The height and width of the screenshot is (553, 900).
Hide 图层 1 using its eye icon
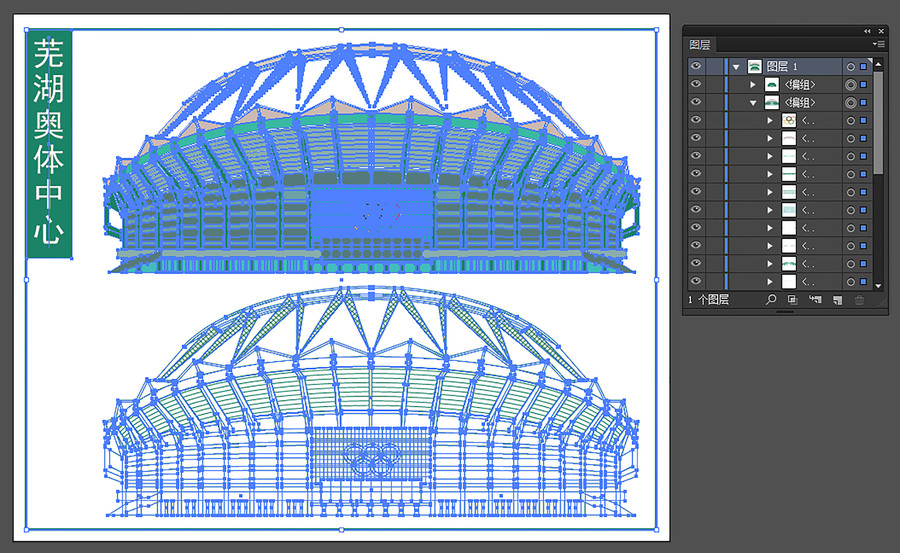696,66
